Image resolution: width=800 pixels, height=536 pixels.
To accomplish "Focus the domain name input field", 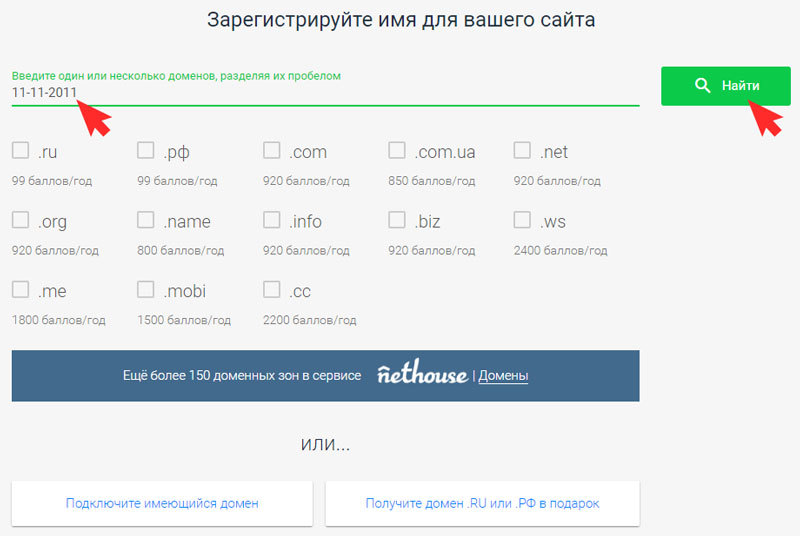I will point(326,93).
